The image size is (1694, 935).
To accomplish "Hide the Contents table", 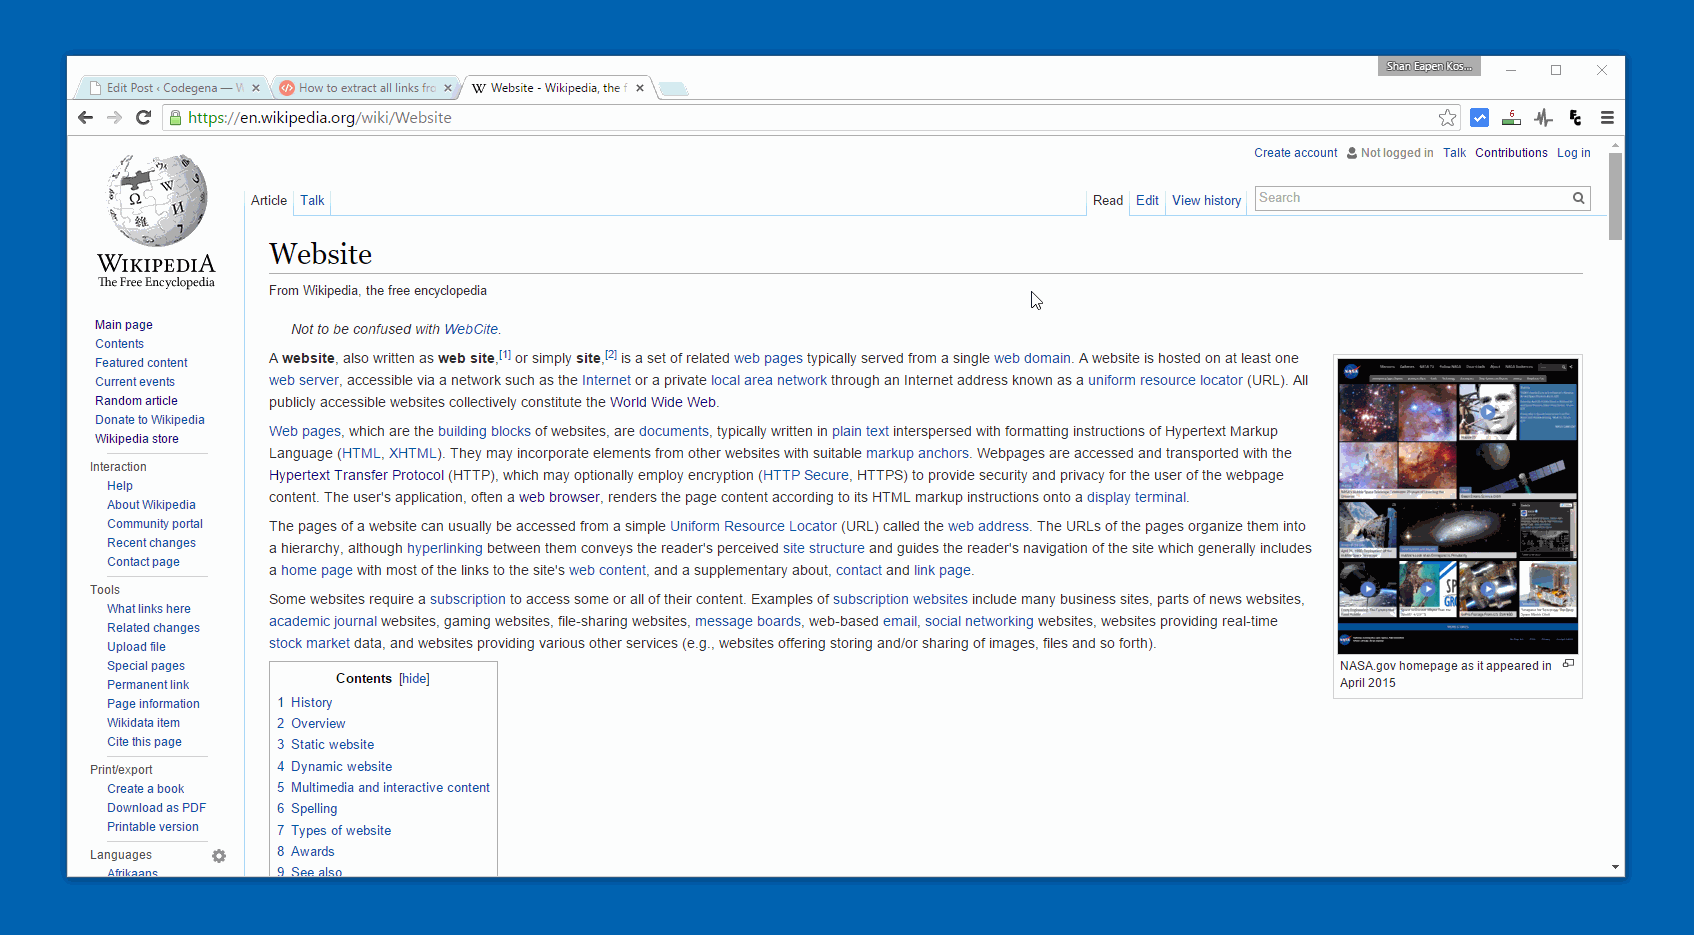I will coord(414,679).
